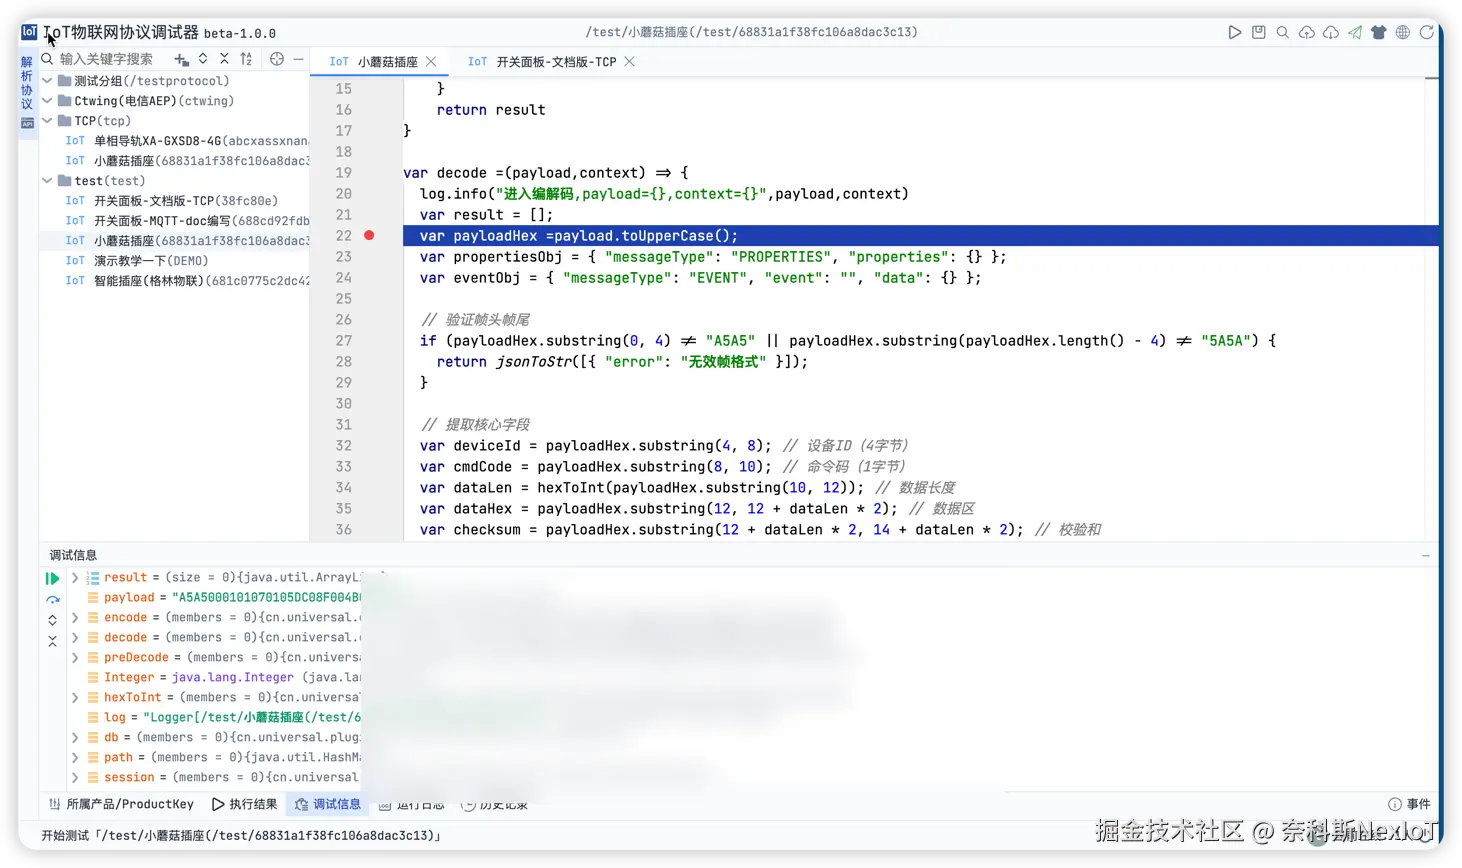The image size is (1462, 868).
Task: Click the add group folder-plus icon
Action: point(181,59)
